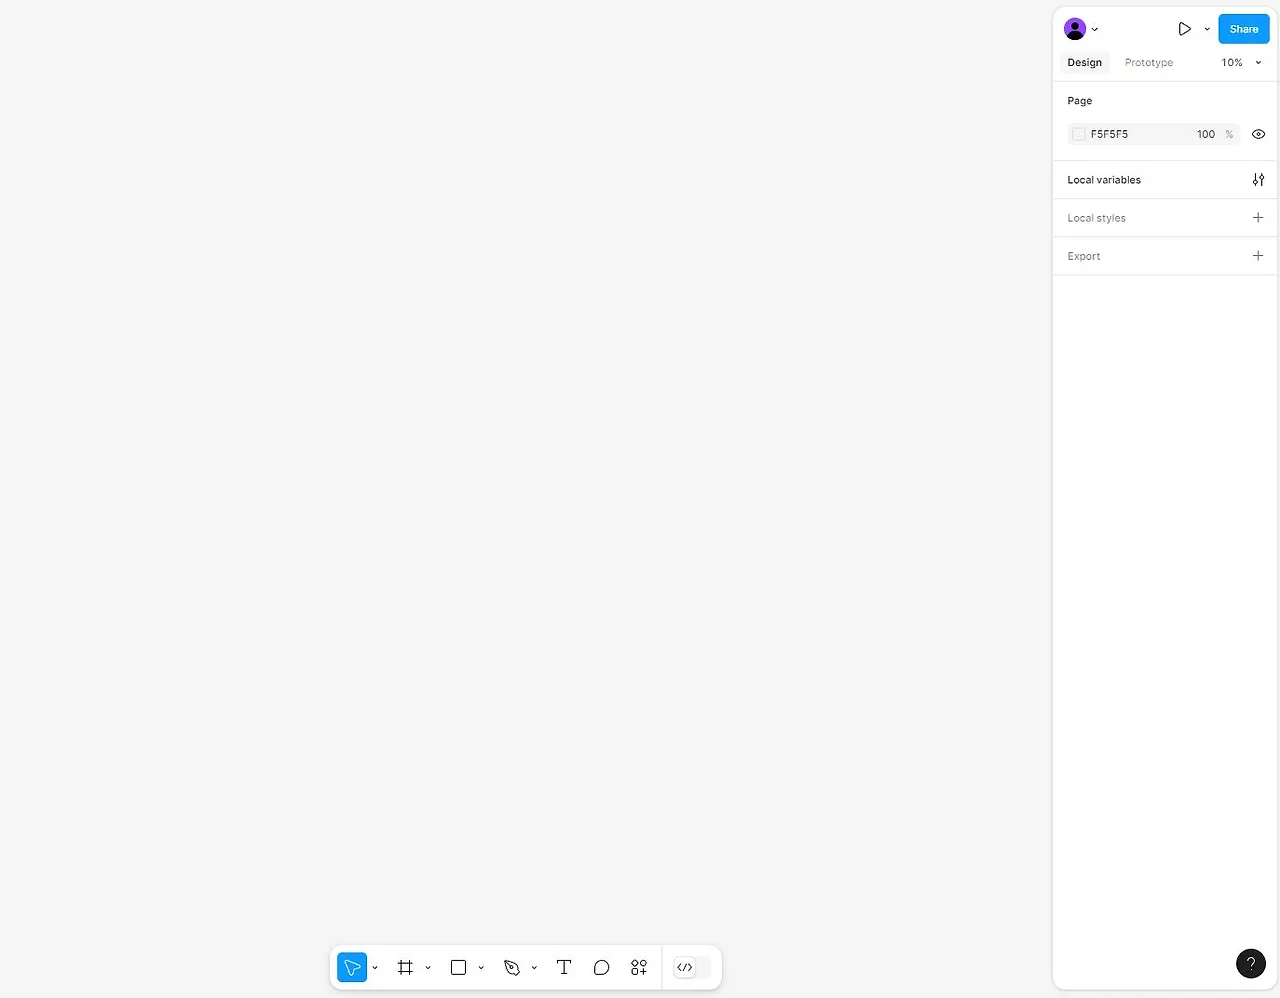Expand Frame tool options chevron
The width and height of the screenshot is (1280, 998).
pos(428,968)
